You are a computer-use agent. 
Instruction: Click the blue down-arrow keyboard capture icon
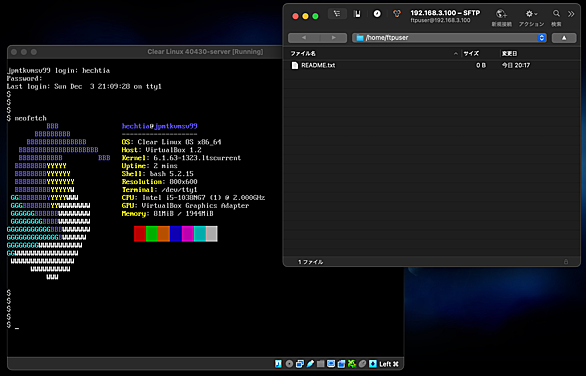[373, 364]
